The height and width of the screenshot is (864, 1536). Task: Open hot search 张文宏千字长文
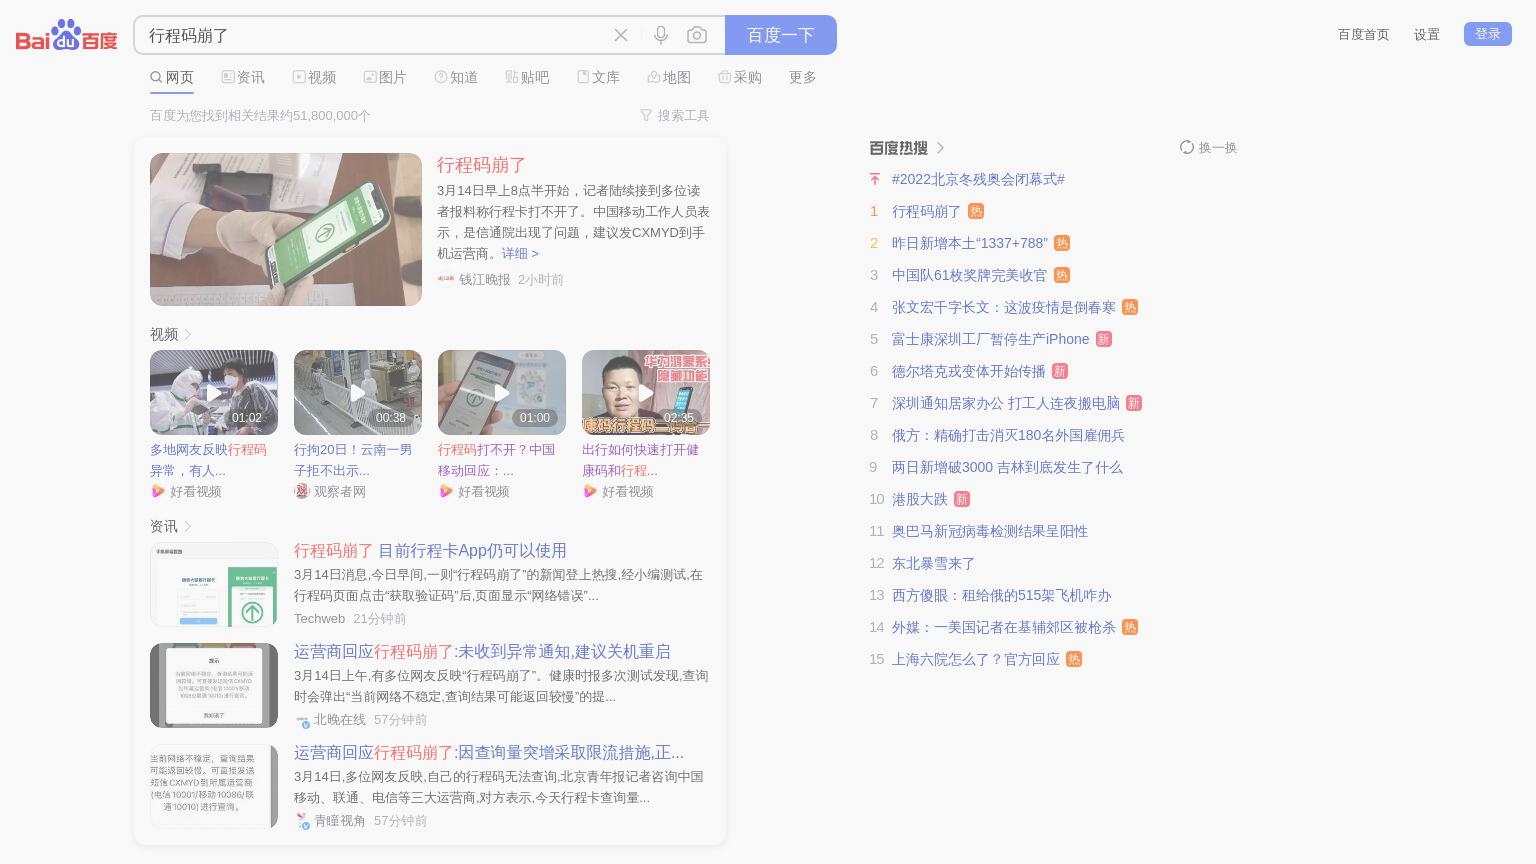tap(1004, 307)
